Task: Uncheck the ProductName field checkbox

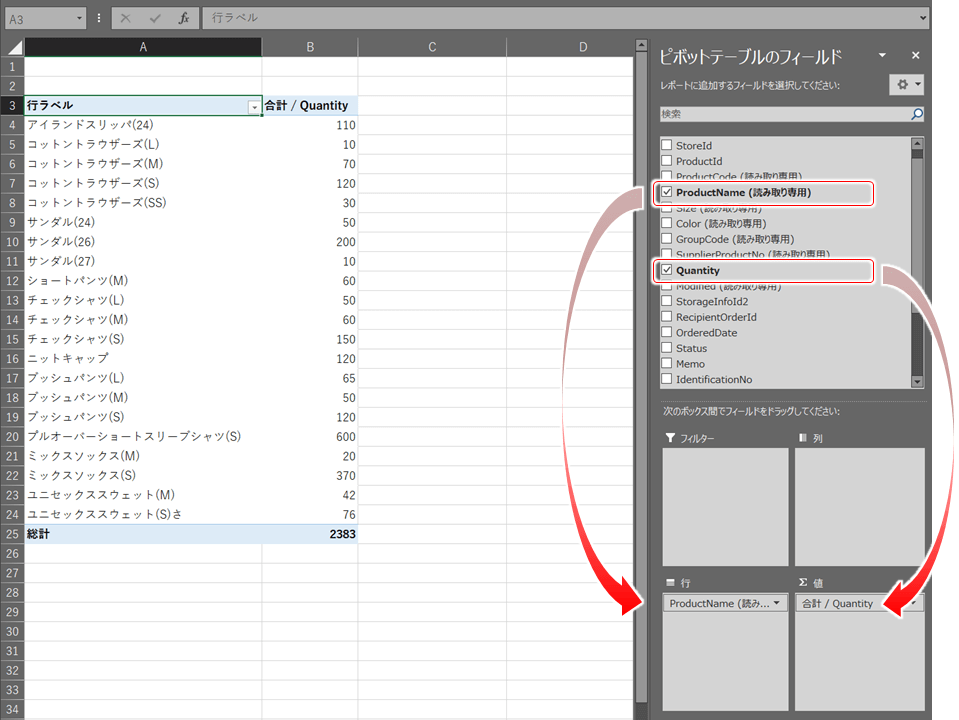Action: tap(667, 192)
